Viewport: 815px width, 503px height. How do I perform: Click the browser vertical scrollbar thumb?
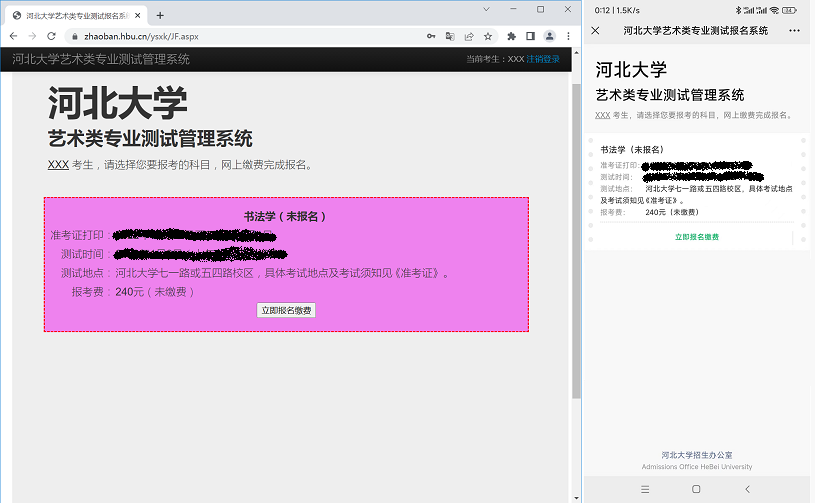(x=576, y=241)
